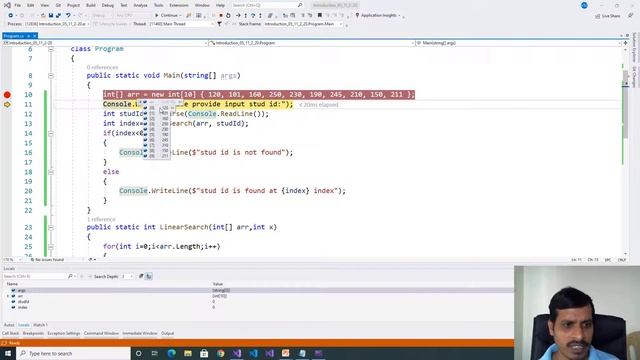Screen dimensions: 640x360
Task: Open the Extensions menu
Action: [179, 5]
